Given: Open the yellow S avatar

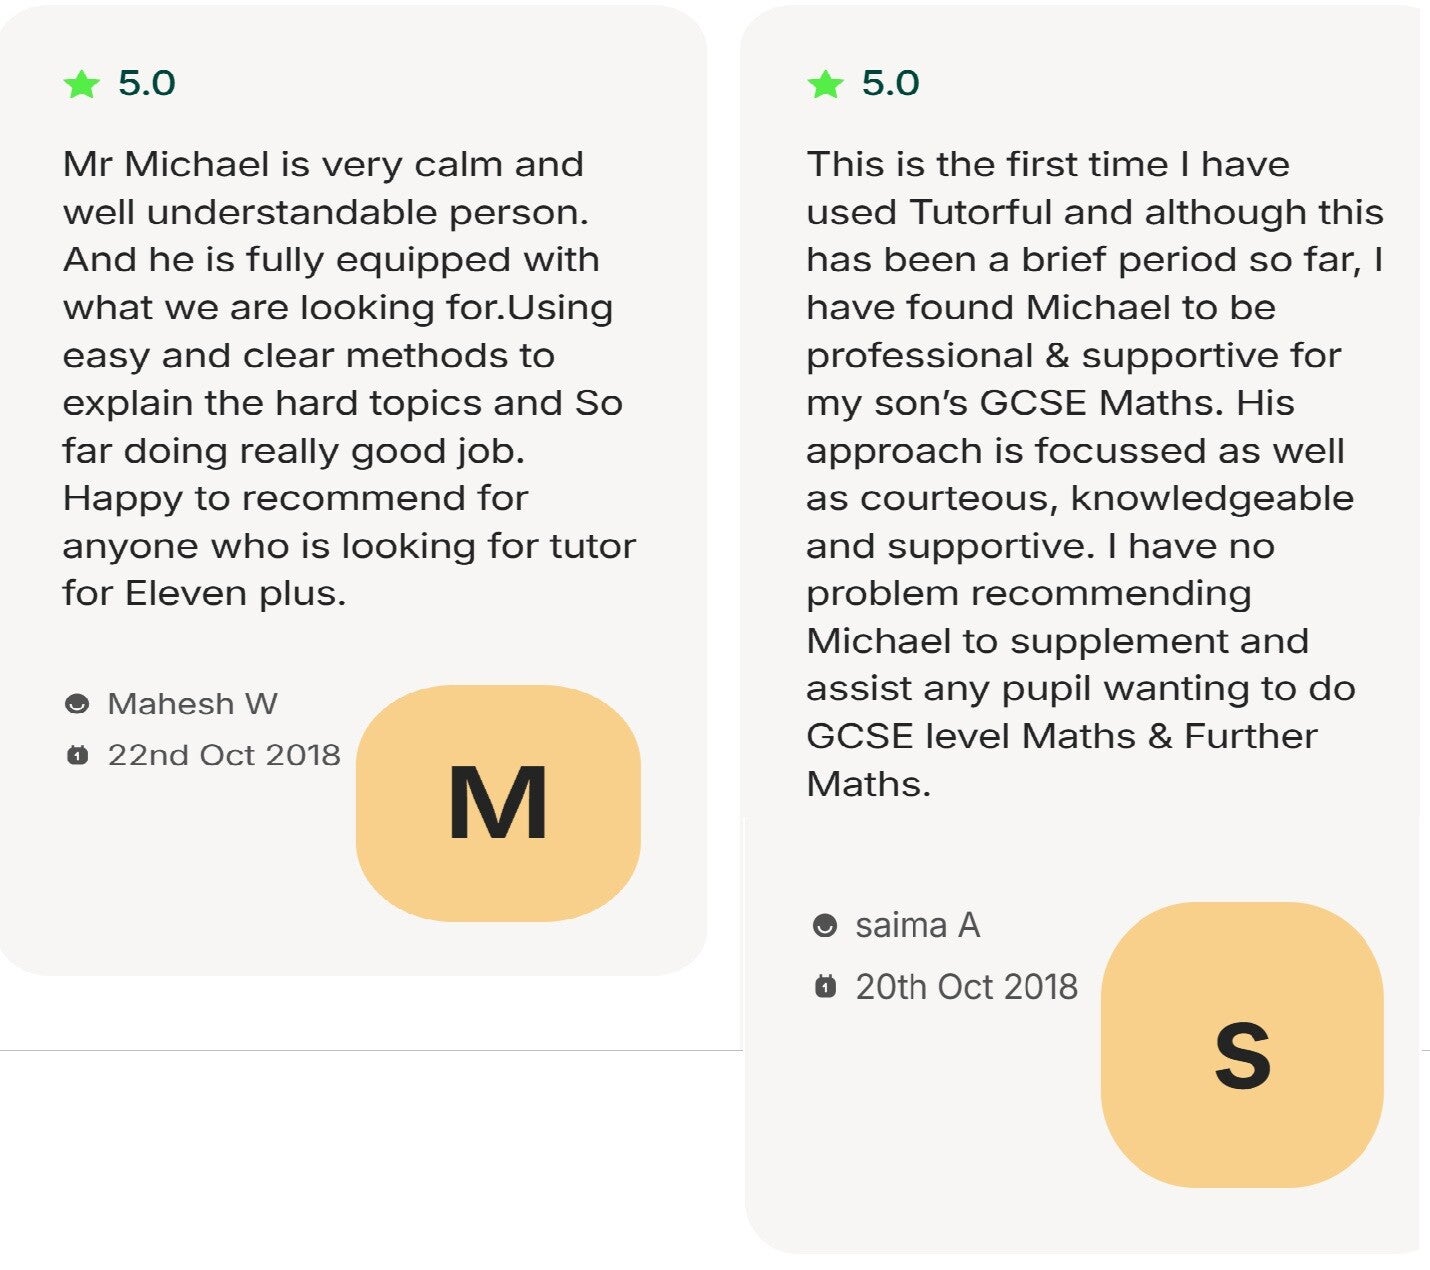Looking at the screenshot, I should point(1242,1045).
